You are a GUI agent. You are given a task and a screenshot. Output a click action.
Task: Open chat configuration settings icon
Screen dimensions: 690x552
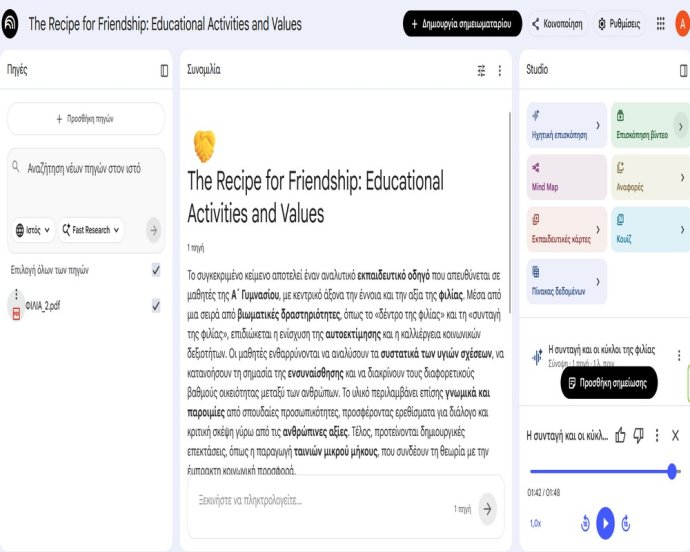[x=481, y=70]
